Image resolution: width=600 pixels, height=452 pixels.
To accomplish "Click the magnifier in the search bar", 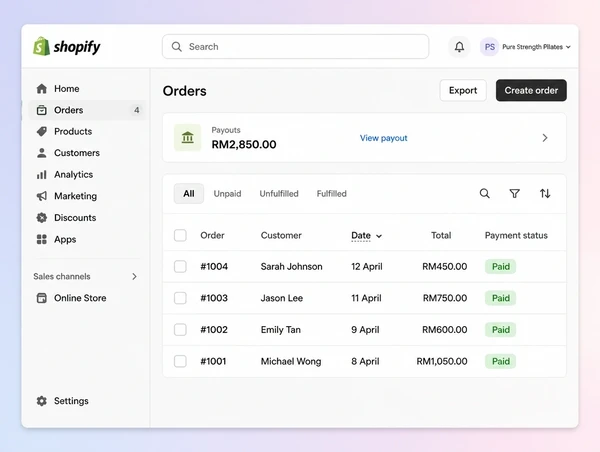I will click(x=176, y=47).
